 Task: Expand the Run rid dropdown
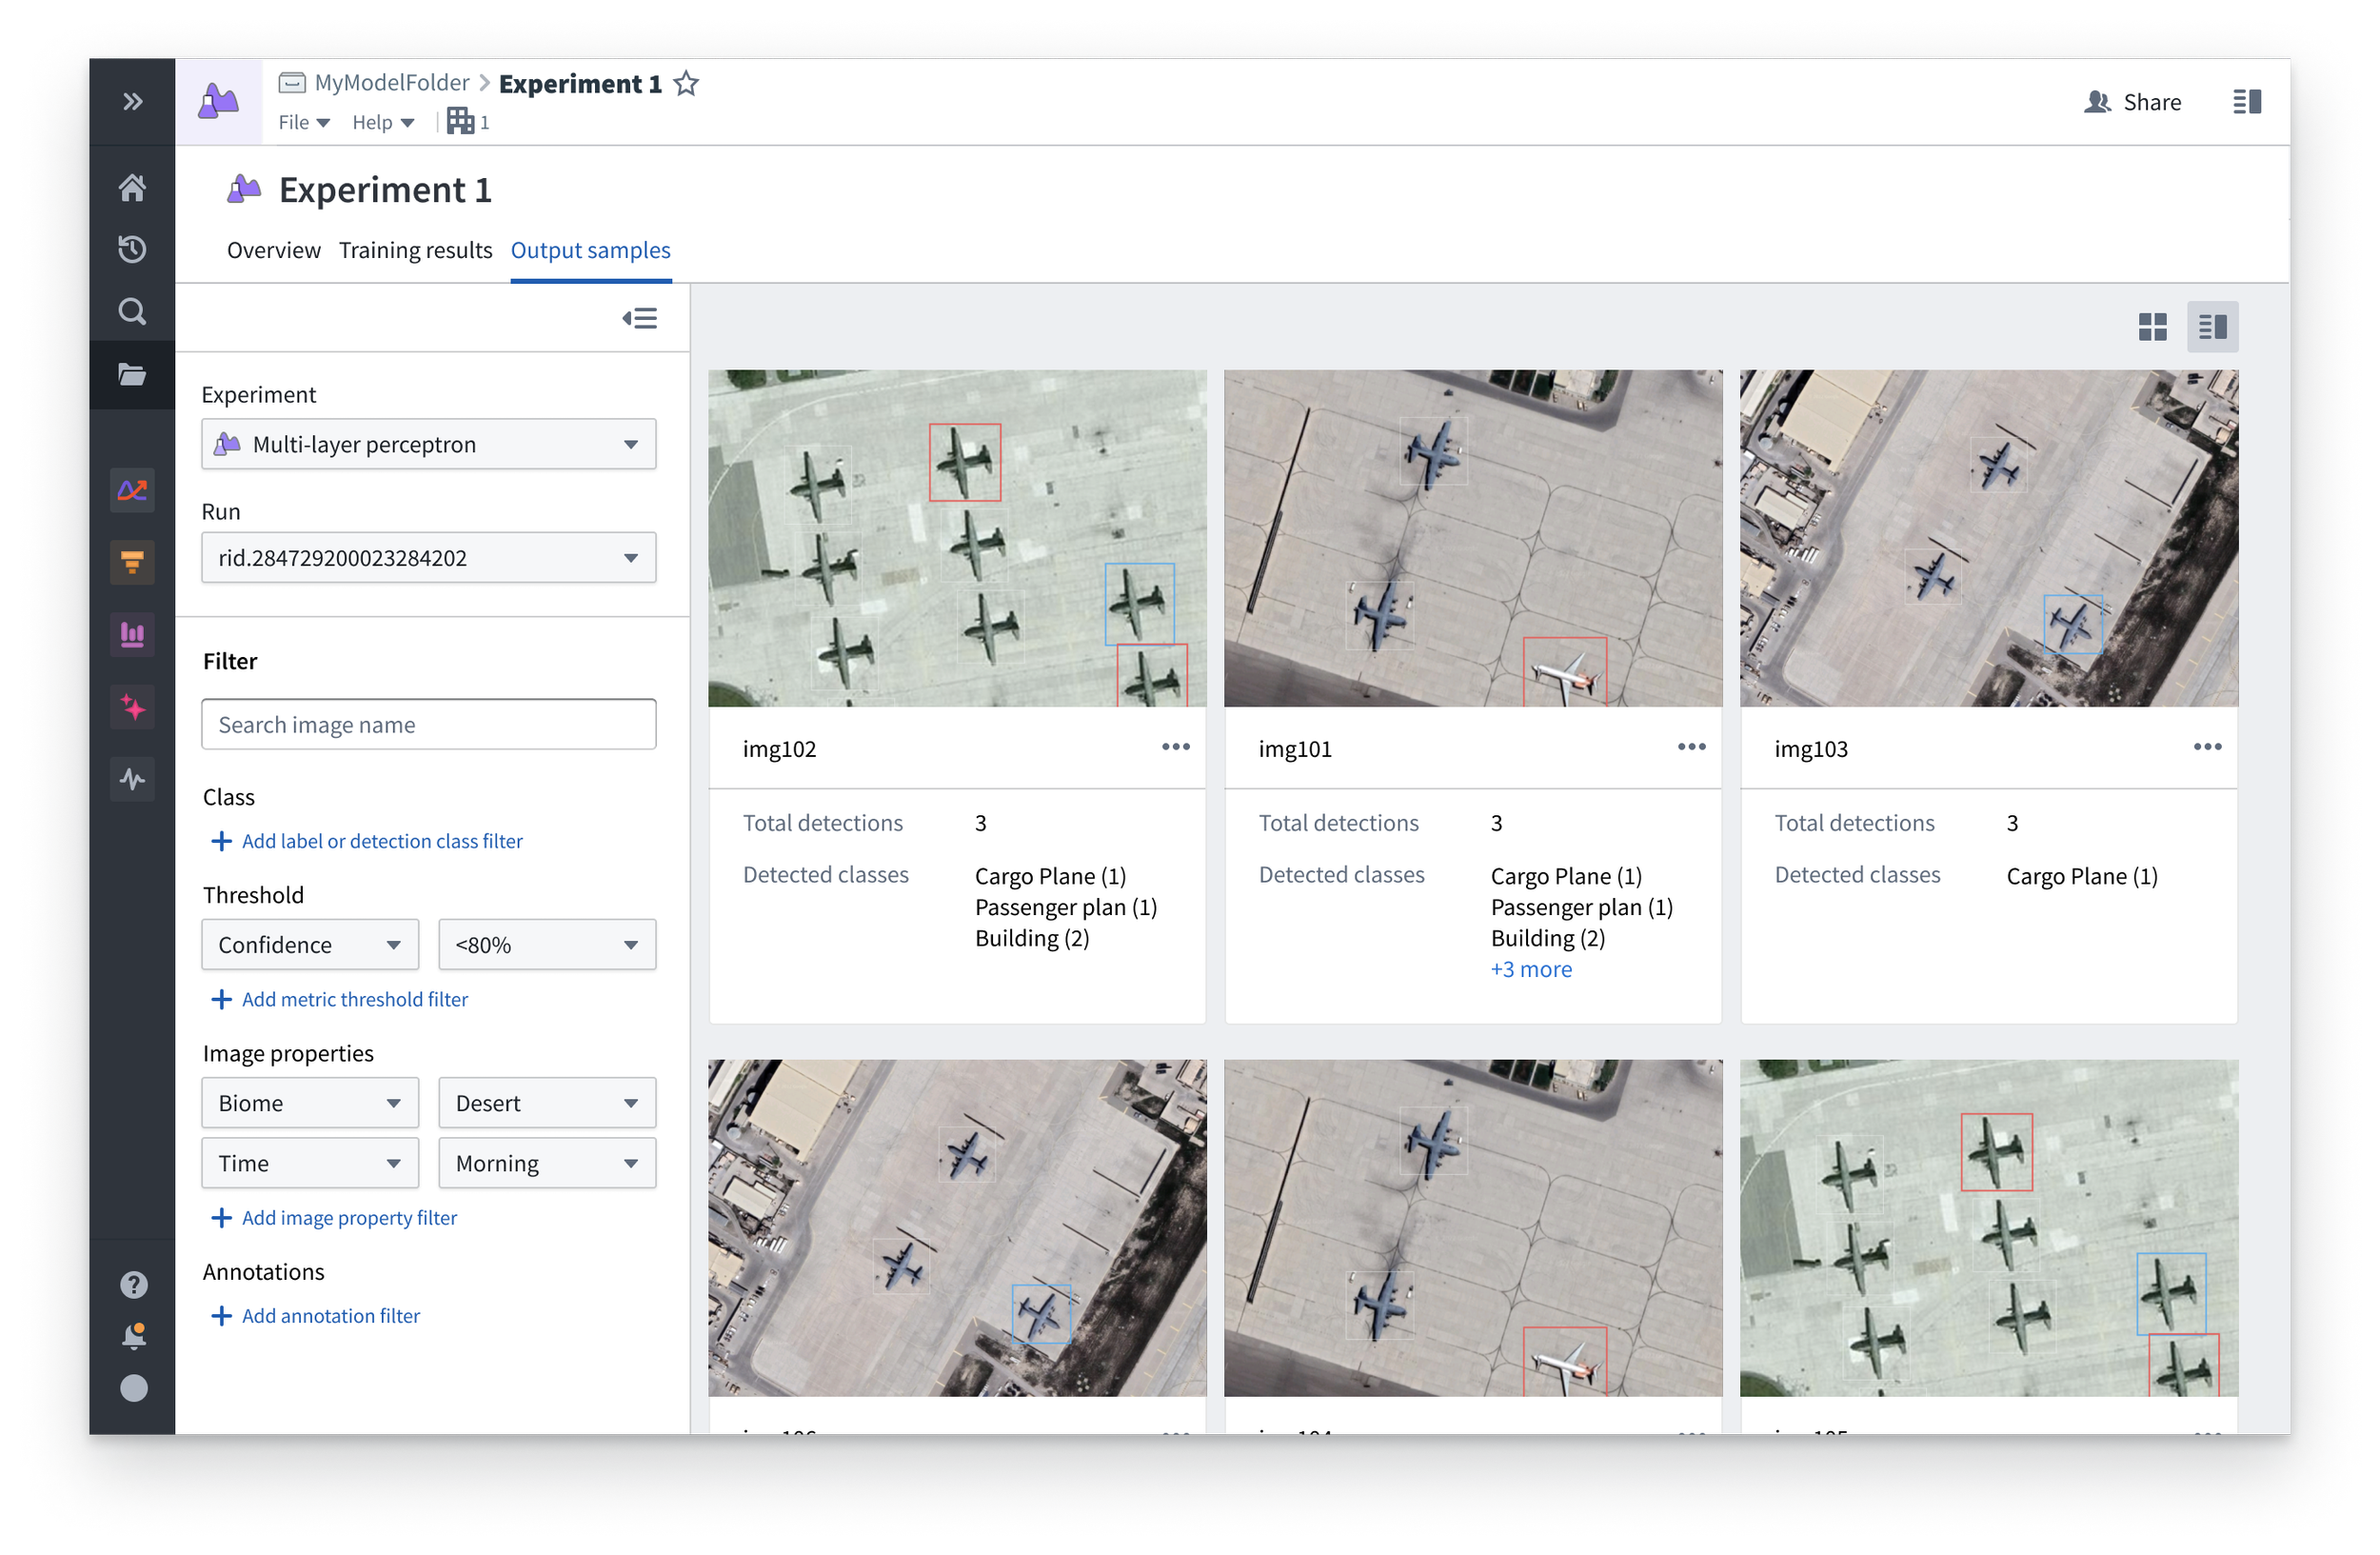pos(428,558)
